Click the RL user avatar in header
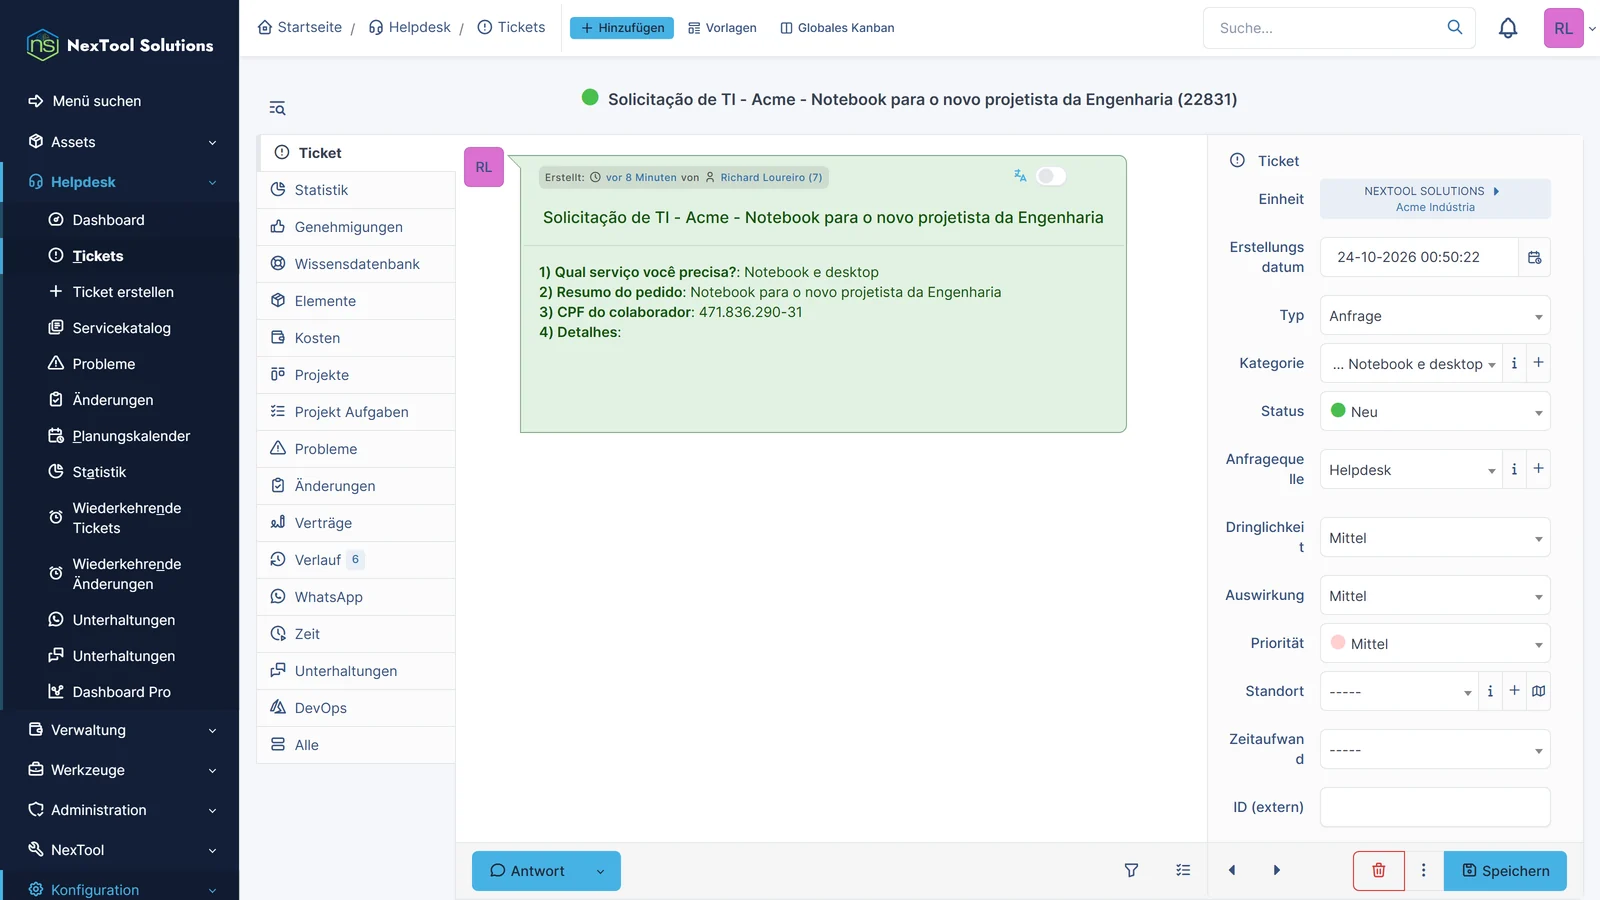This screenshot has width=1600, height=900. 1563,28
